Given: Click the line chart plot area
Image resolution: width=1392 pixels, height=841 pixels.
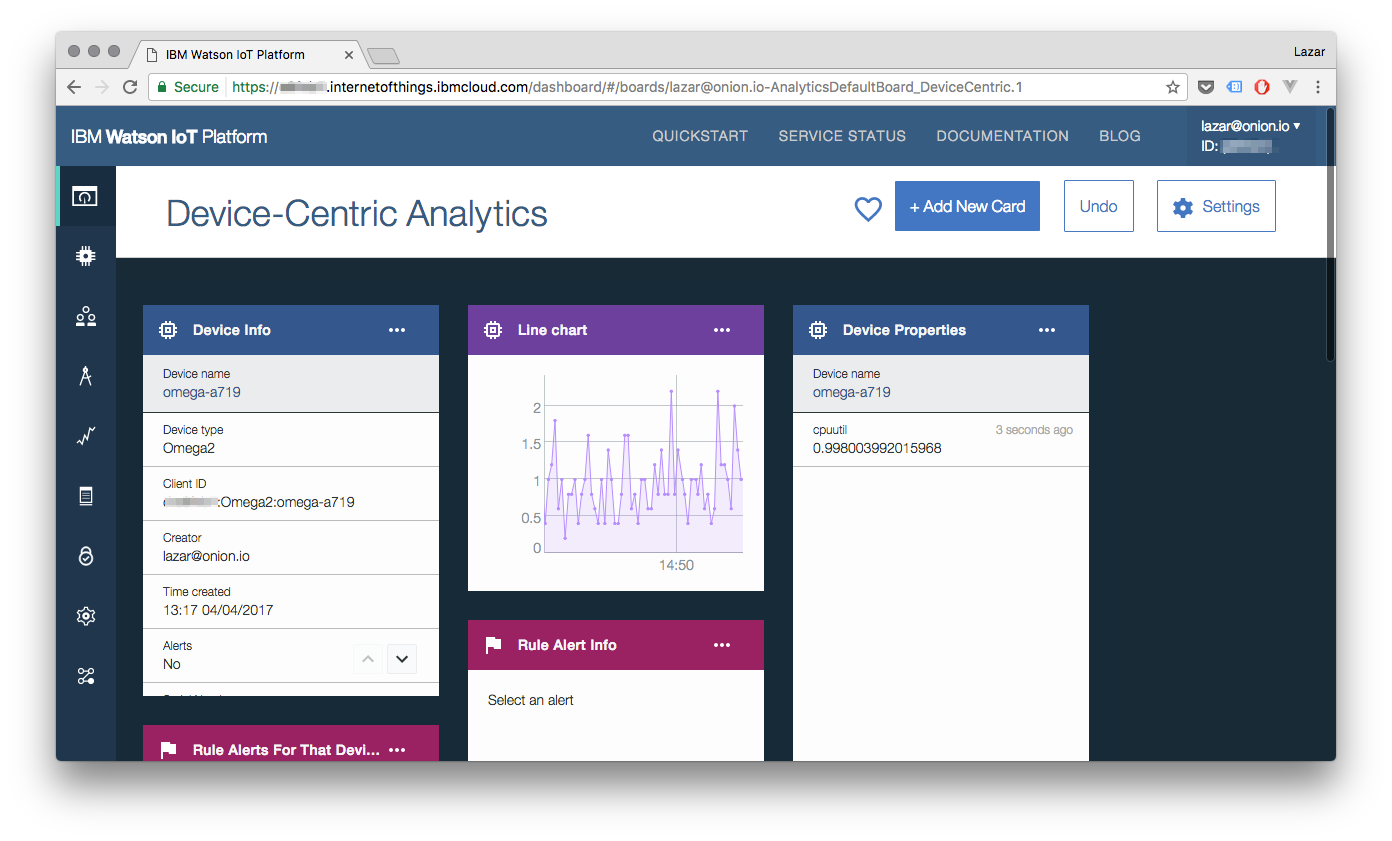Looking at the screenshot, I should pos(644,464).
